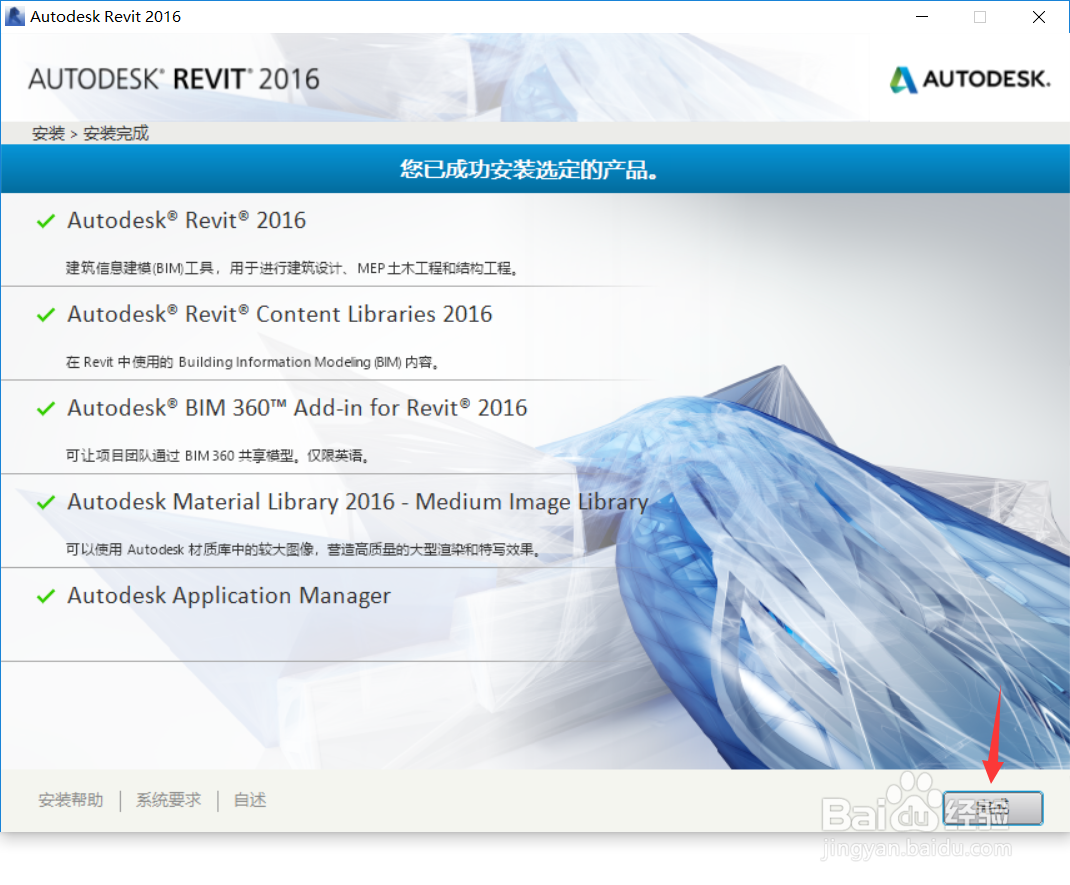Click the AUTODESK REVIT 2016 header logo text
Screen dimensions: 1070x885
click(x=173, y=79)
